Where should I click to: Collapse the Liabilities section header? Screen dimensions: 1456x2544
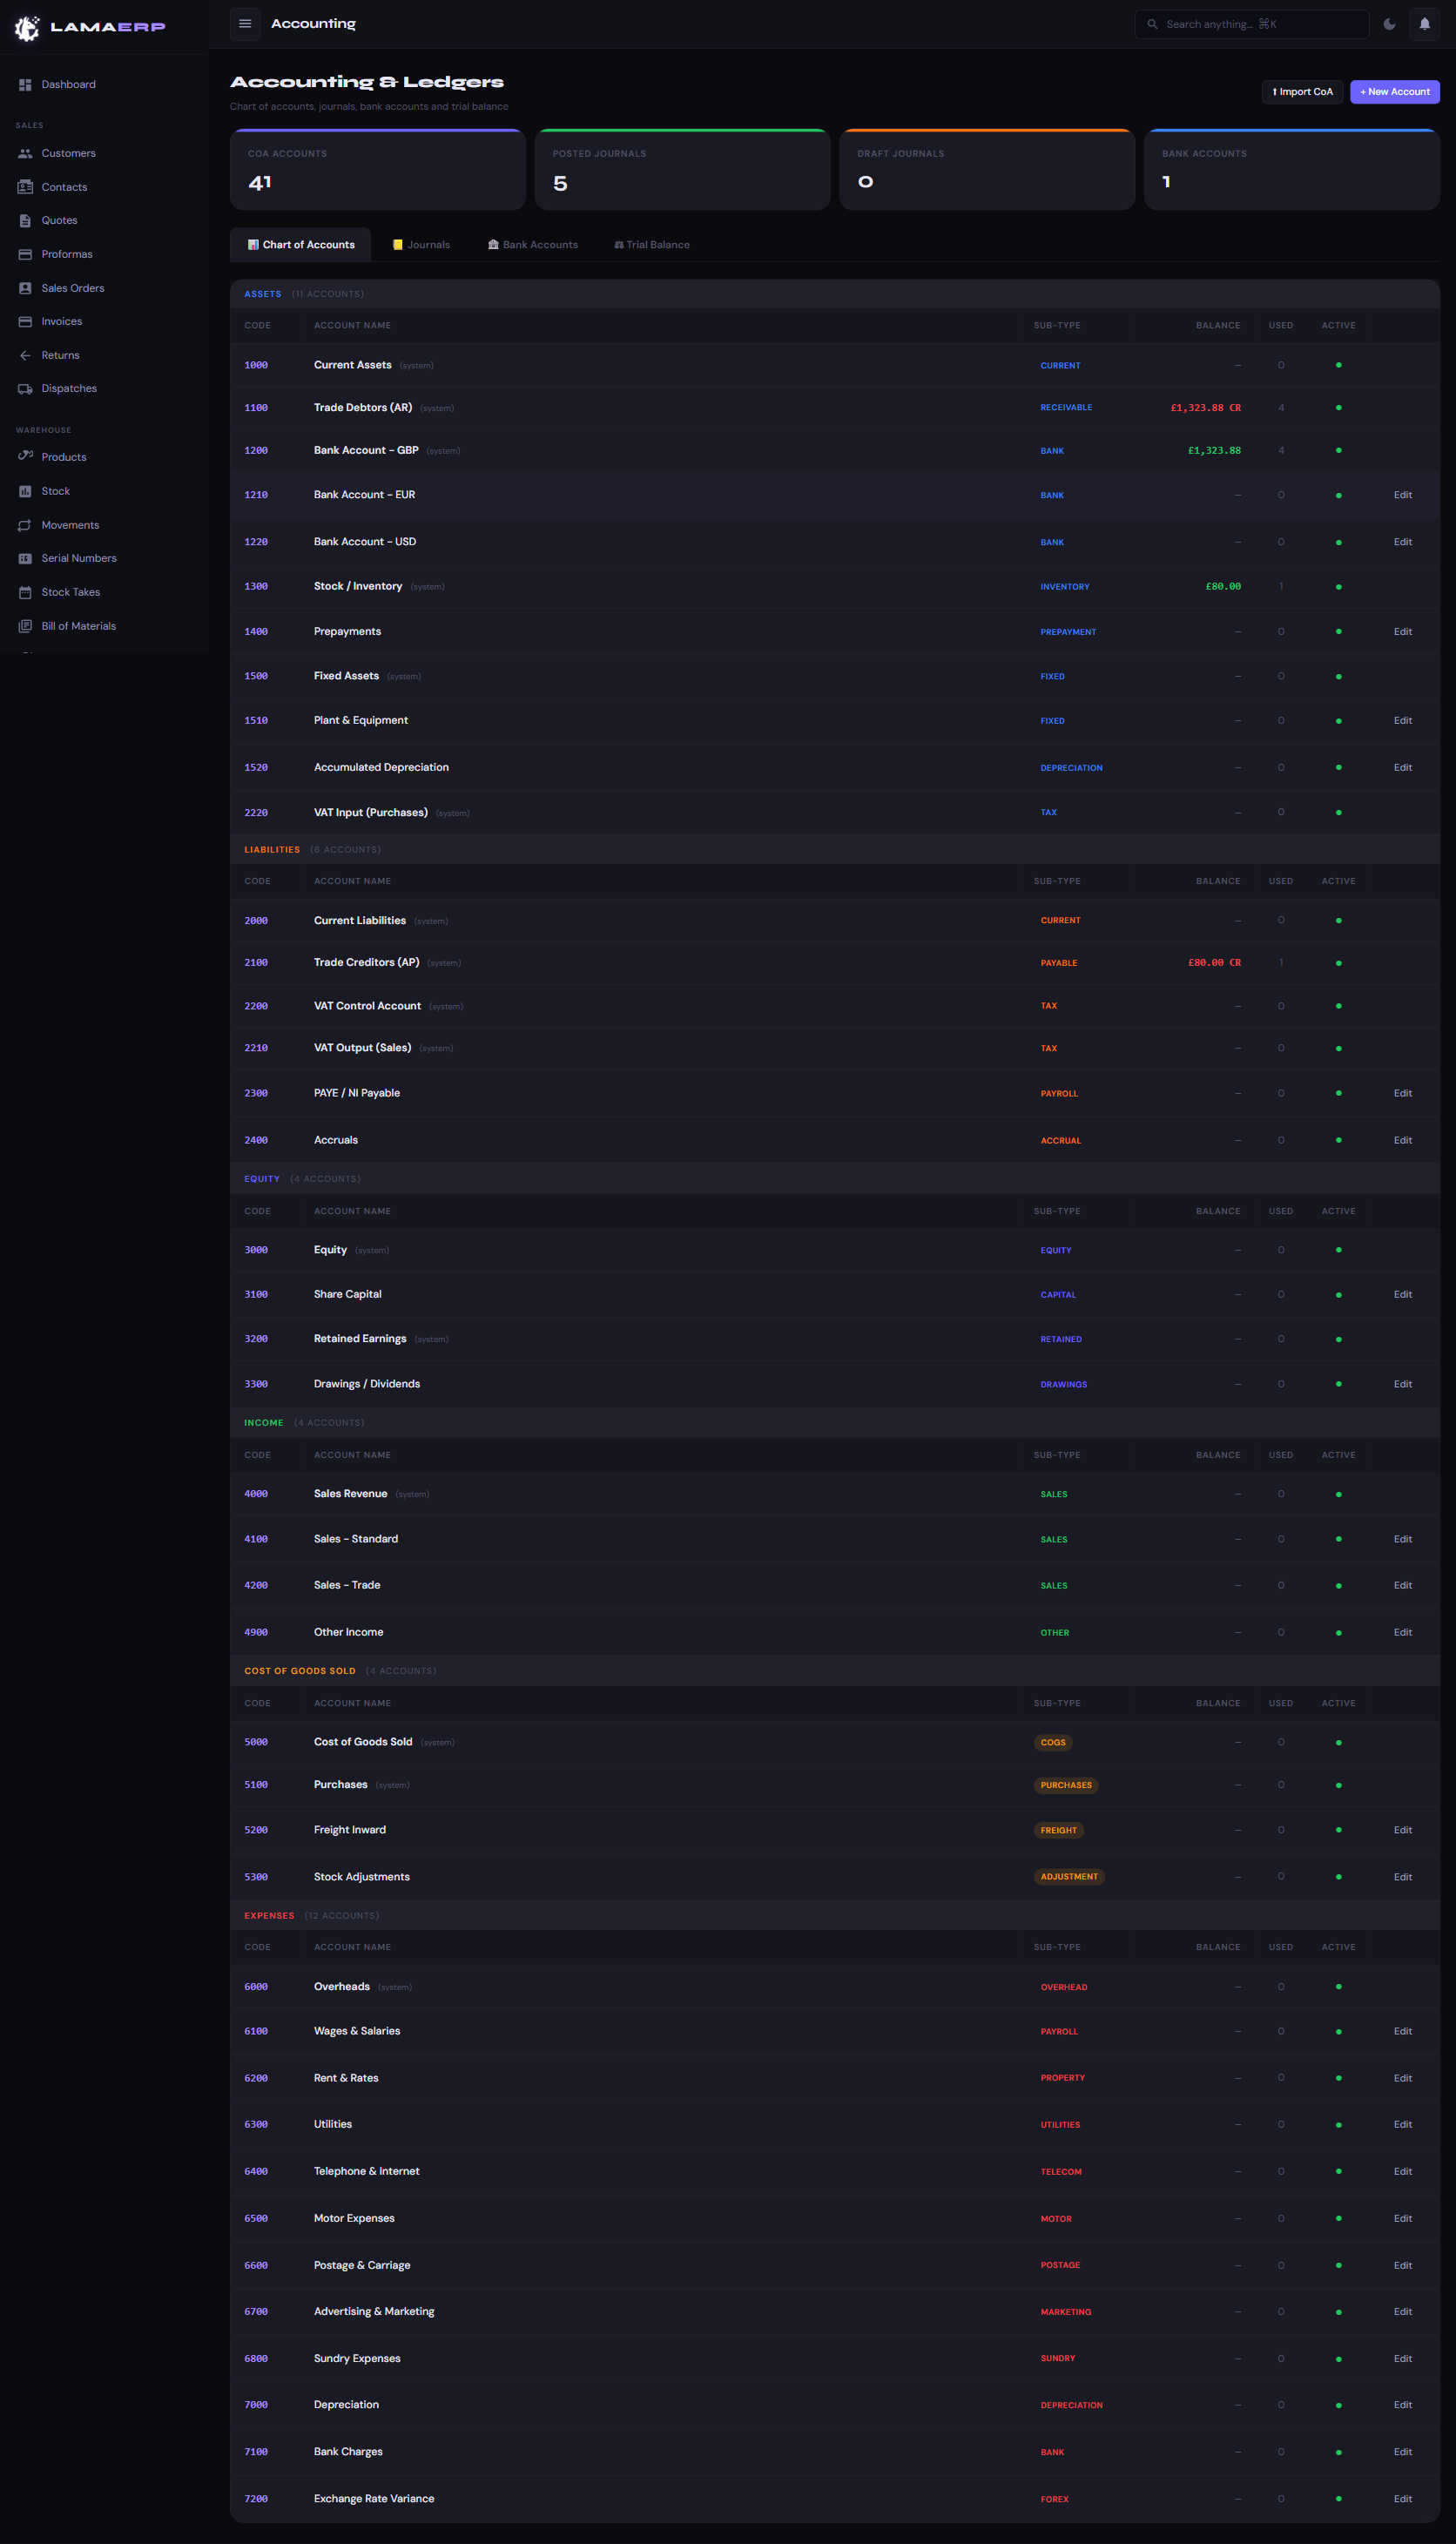point(272,850)
